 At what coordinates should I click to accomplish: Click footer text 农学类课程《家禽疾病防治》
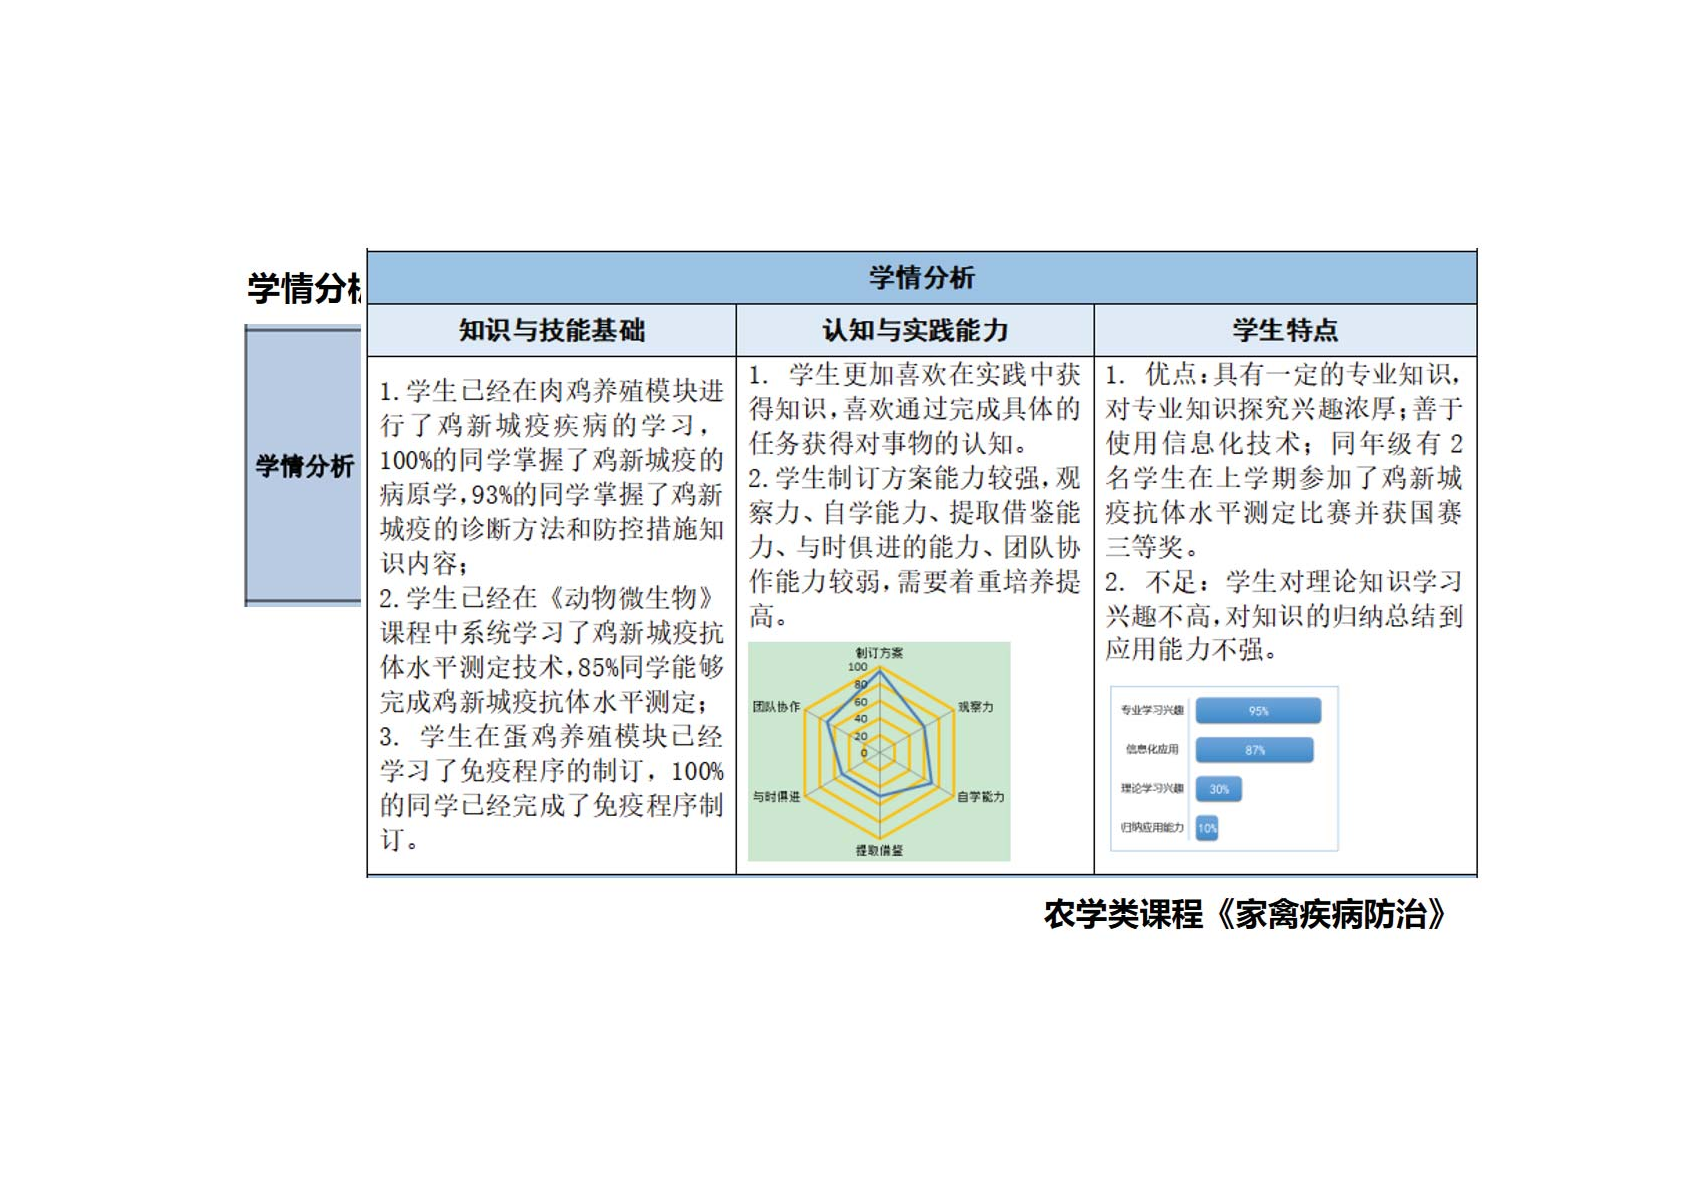point(1245,914)
